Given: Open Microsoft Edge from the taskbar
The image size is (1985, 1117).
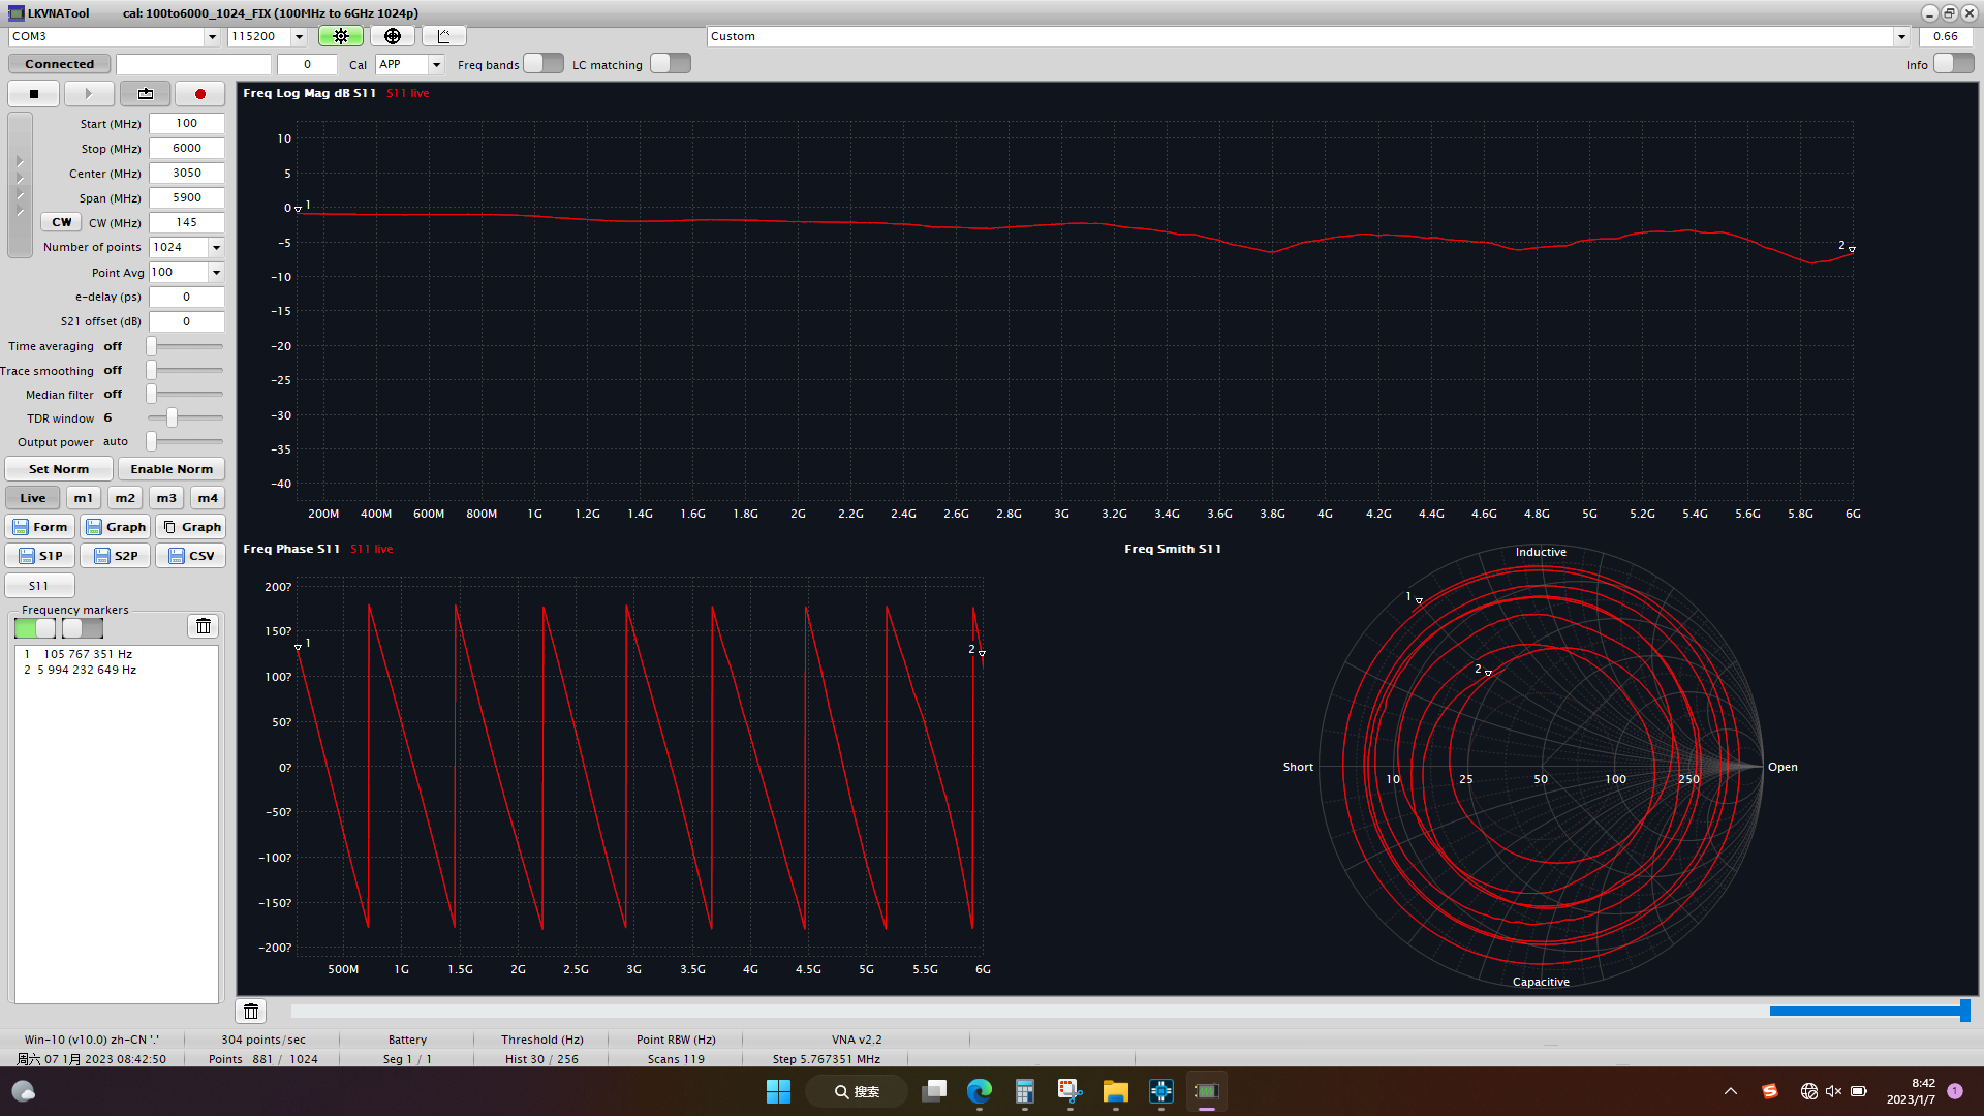Looking at the screenshot, I should tap(979, 1091).
